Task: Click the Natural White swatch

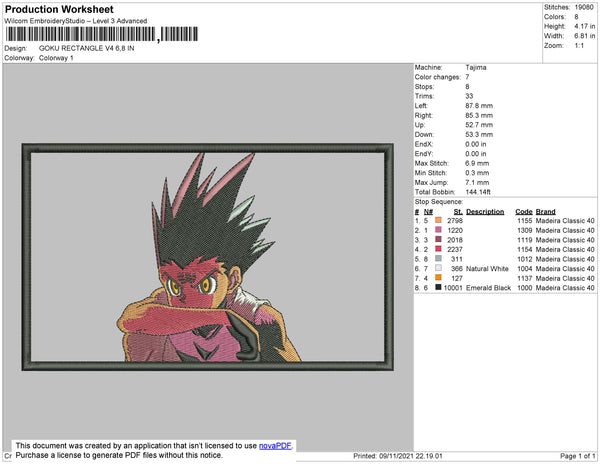Action: (x=438, y=268)
